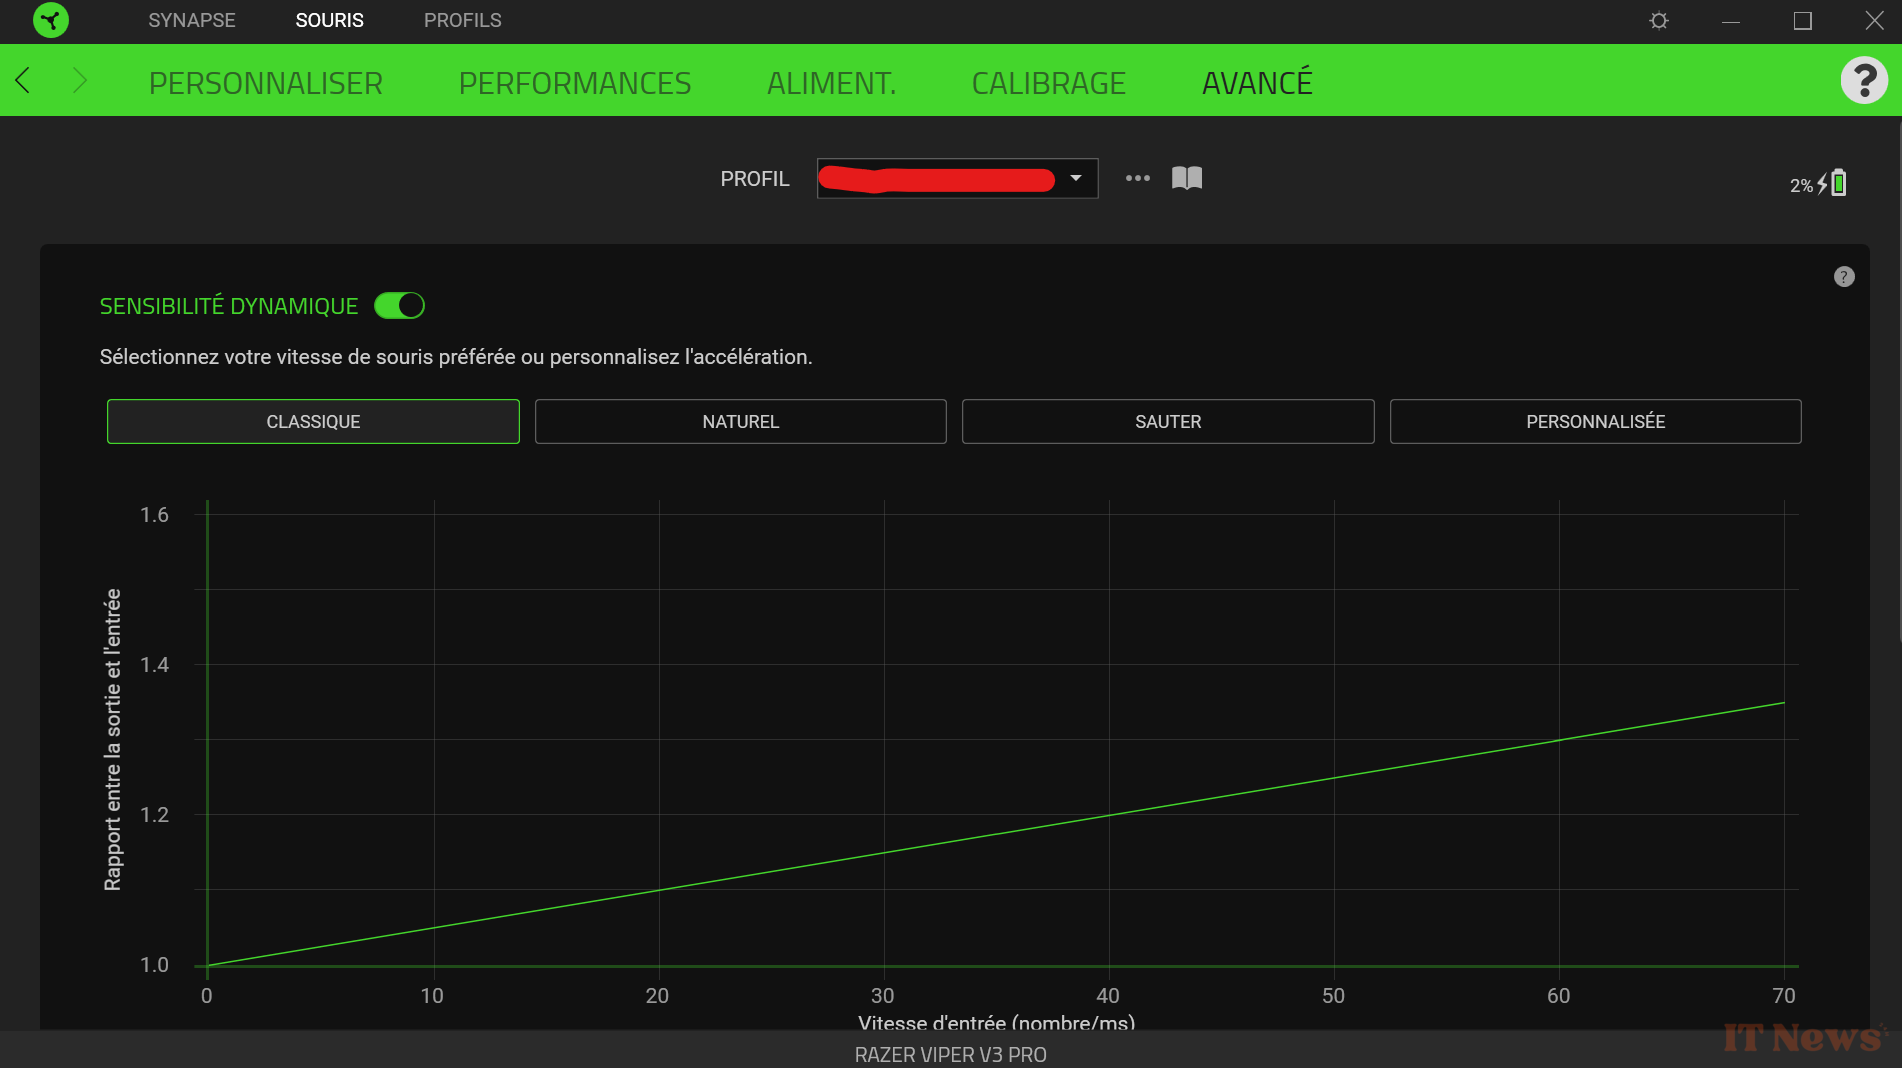Open the Personnaliser tab
Image resolution: width=1902 pixels, height=1068 pixels.
pos(266,83)
